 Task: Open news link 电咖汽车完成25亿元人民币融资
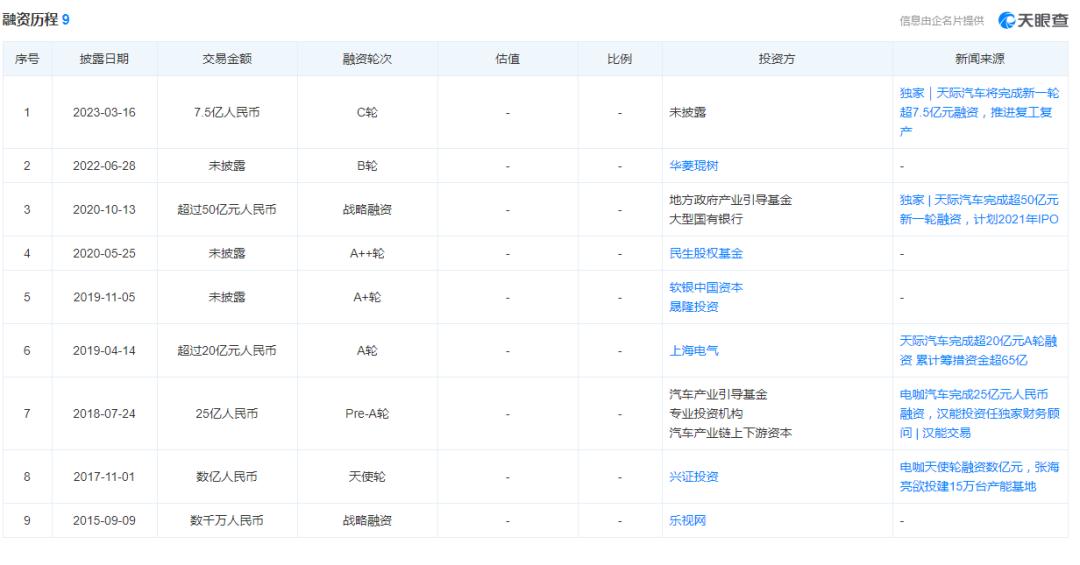point(979,413)
